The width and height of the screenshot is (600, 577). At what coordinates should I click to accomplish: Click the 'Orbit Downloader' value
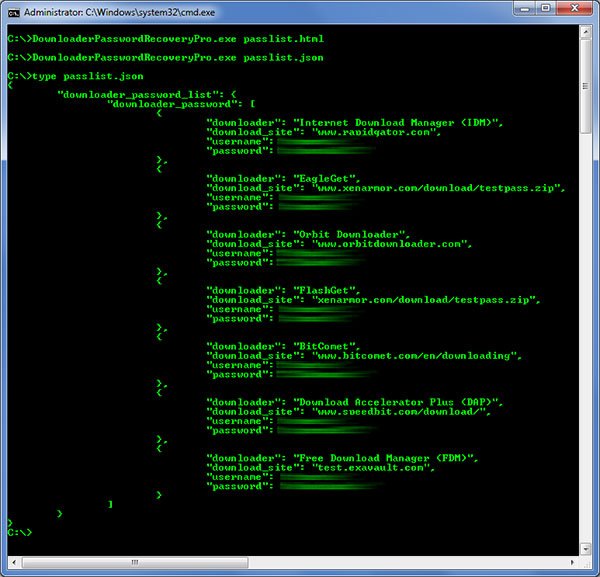tap(349, 234)
